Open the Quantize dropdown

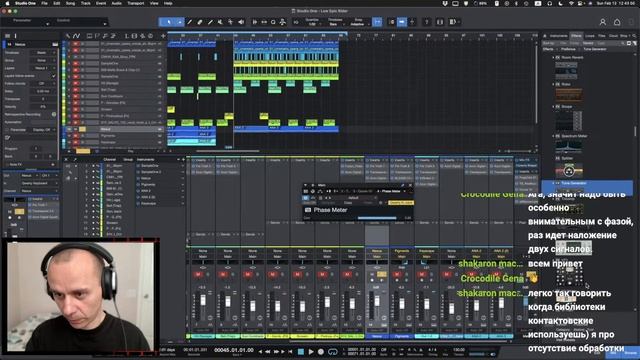[312, 22]
